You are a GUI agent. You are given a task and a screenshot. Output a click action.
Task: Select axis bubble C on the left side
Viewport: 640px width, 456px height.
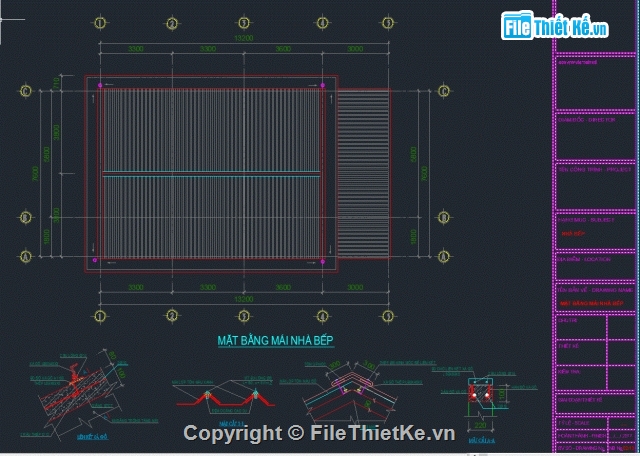pyautogui.click(x=26, y=91)
